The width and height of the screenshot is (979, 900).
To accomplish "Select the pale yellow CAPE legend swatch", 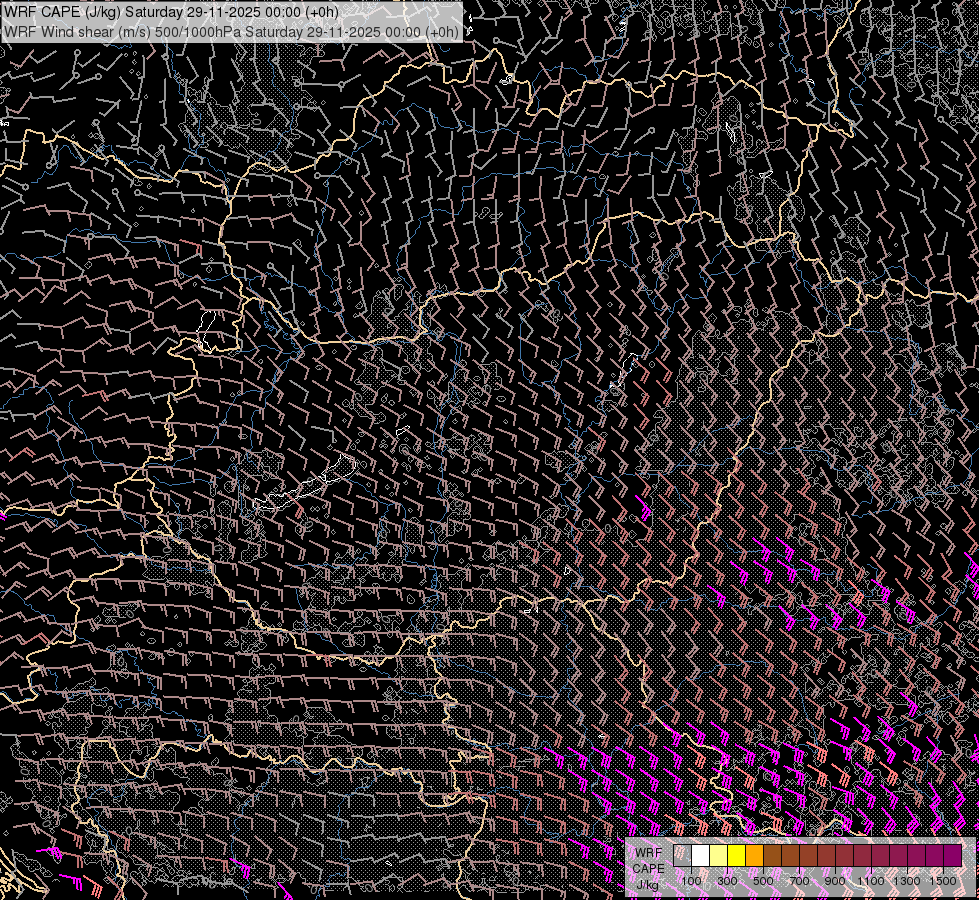I will [x=718, y=855].
